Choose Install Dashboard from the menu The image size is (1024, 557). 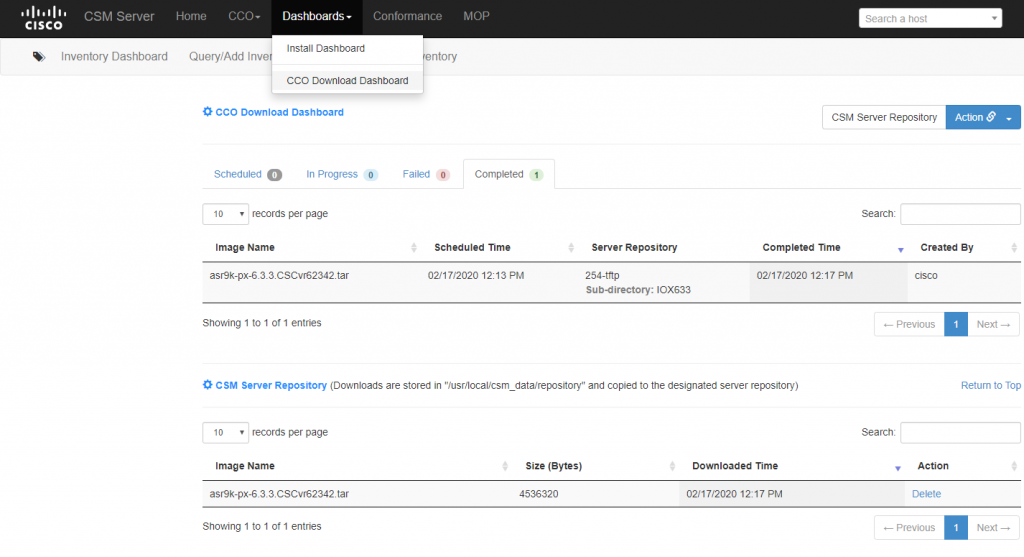pos(325,48)
